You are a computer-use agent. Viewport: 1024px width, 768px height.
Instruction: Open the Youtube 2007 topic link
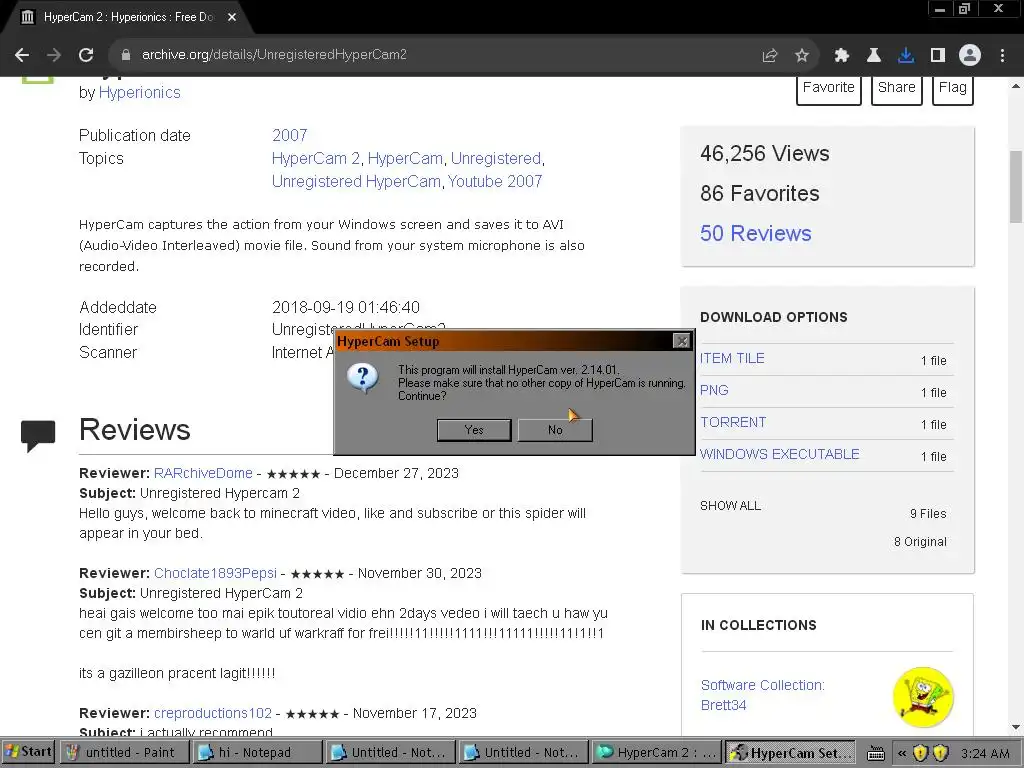click(x=494, y=182)
